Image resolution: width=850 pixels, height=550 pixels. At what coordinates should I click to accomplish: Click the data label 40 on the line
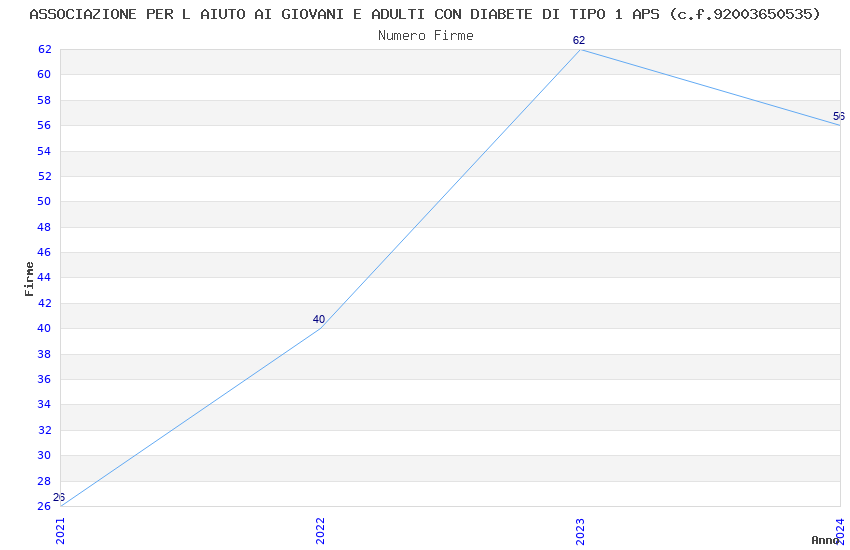point(319,319)
